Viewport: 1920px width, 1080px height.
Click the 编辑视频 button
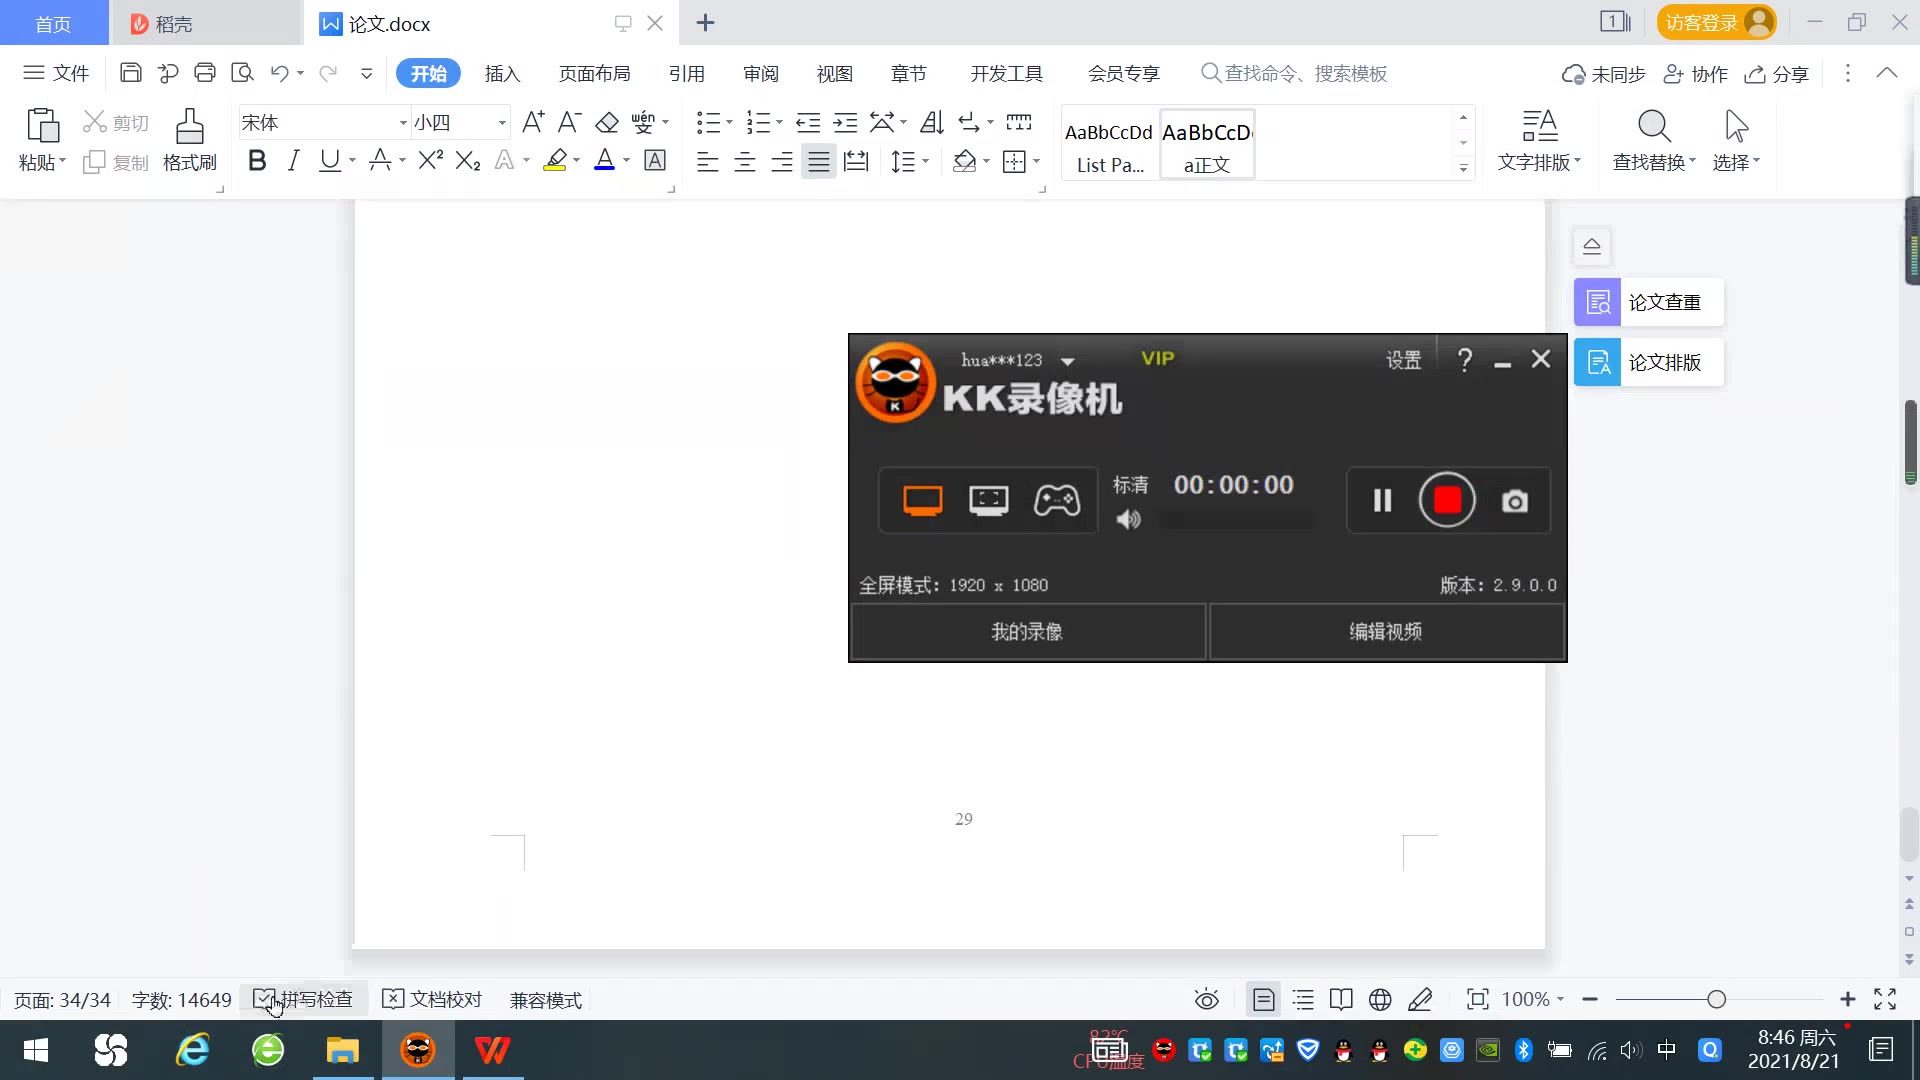coord(1386,632)
